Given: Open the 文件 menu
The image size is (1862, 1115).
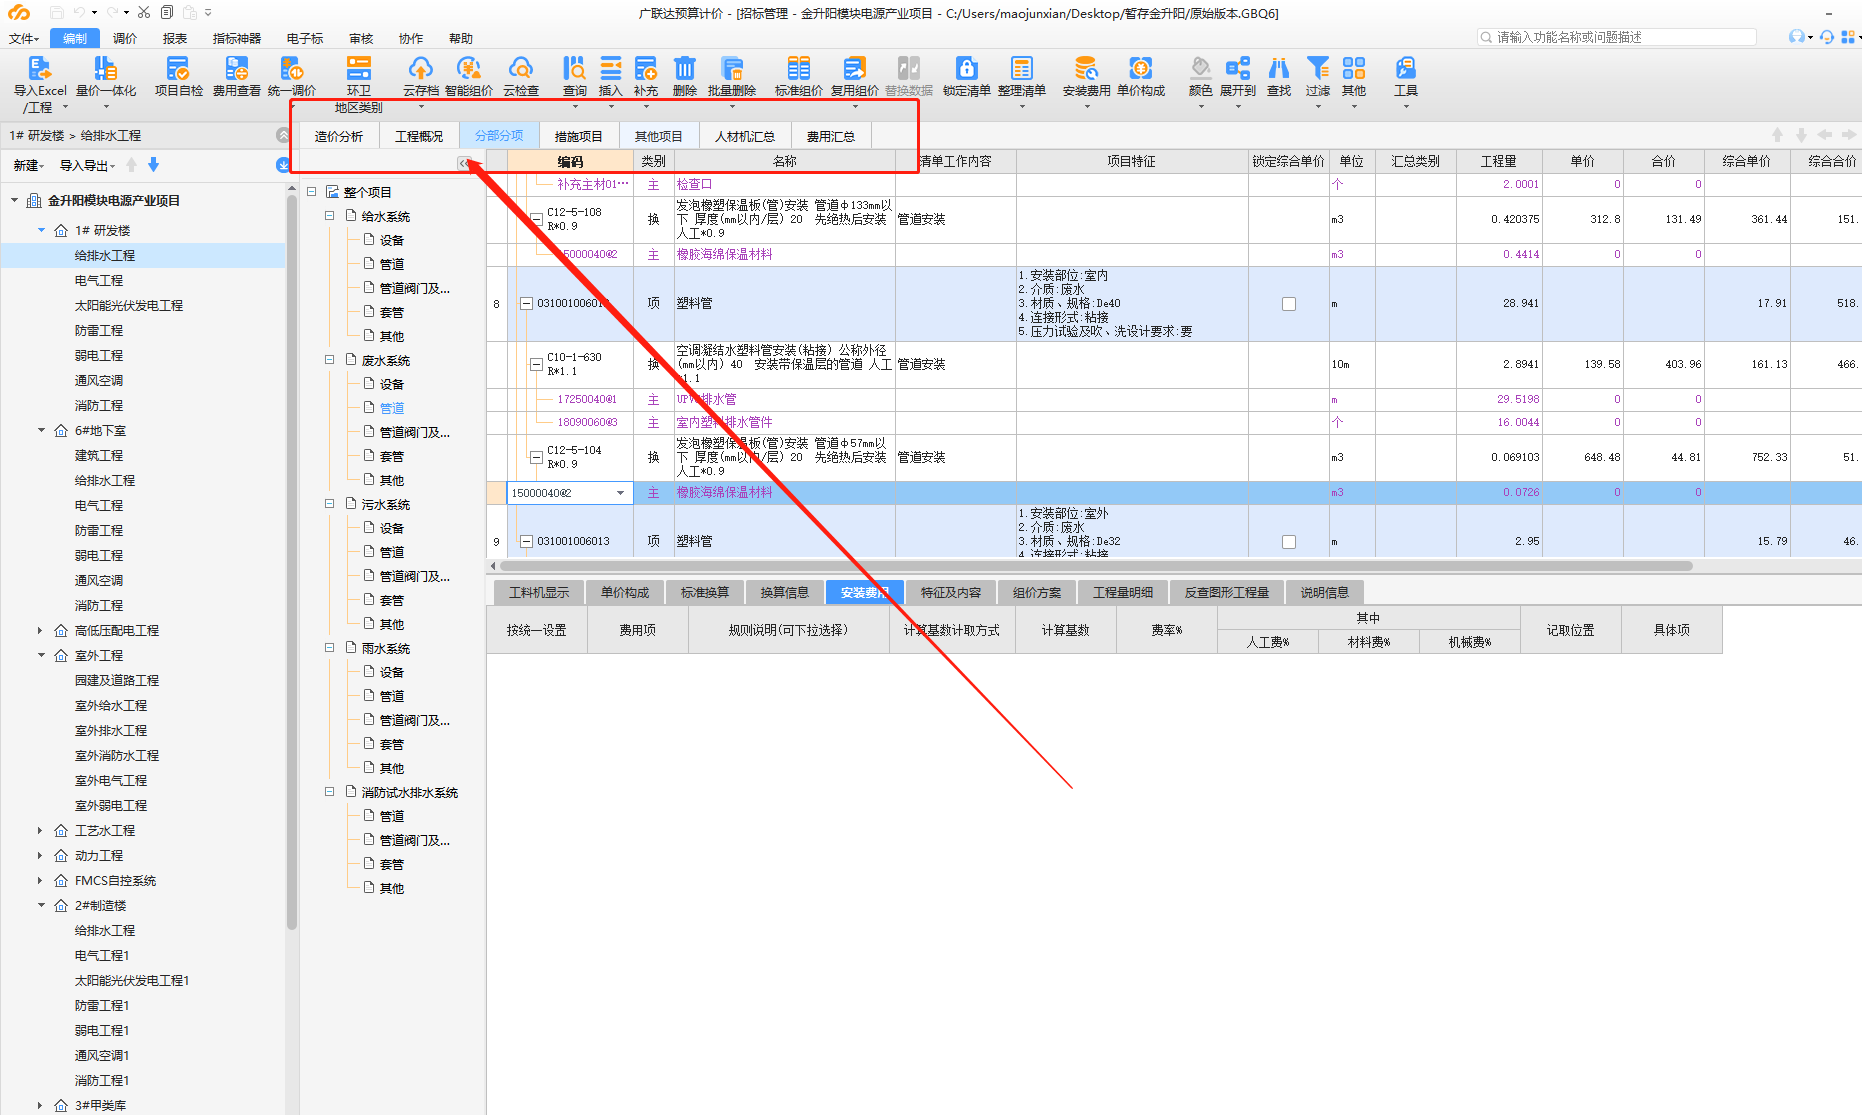Looking at the screenshot, I should (x=23, y=38).
